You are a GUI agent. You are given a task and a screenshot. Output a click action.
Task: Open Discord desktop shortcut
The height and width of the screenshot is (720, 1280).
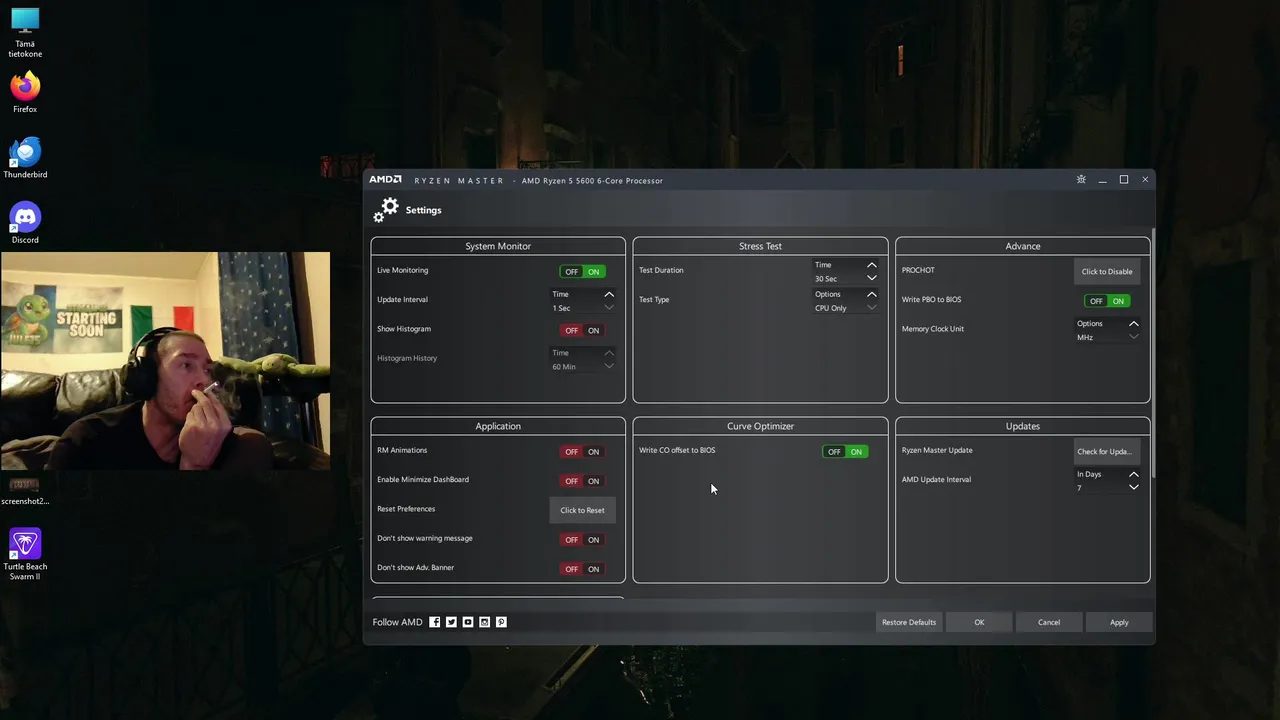(x=25, y=223)
